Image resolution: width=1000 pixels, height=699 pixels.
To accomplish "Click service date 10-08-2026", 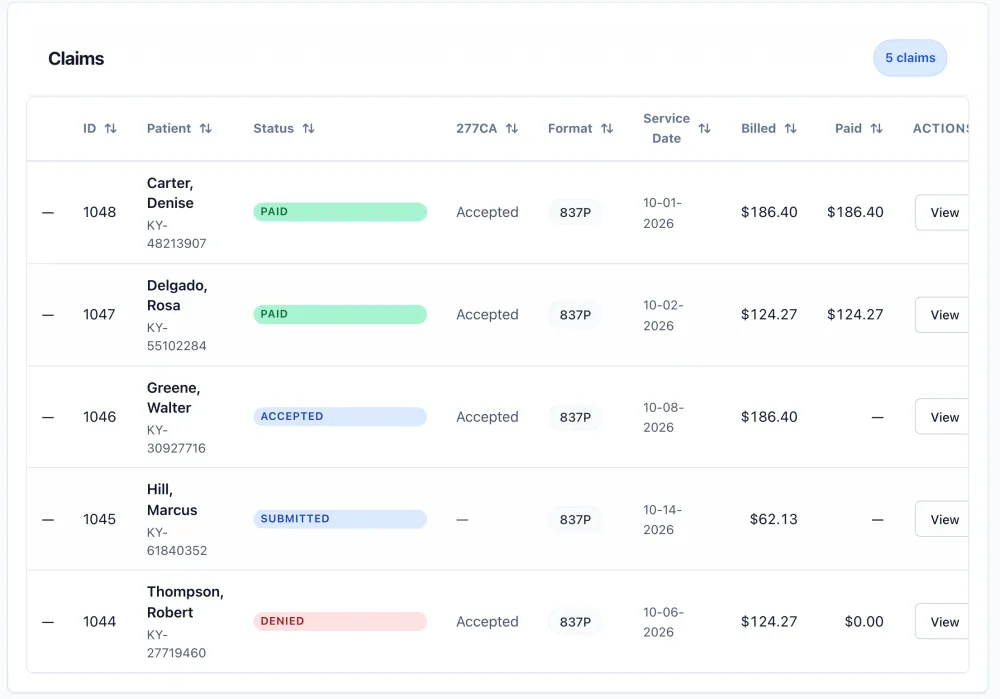I will coord(663,417).
